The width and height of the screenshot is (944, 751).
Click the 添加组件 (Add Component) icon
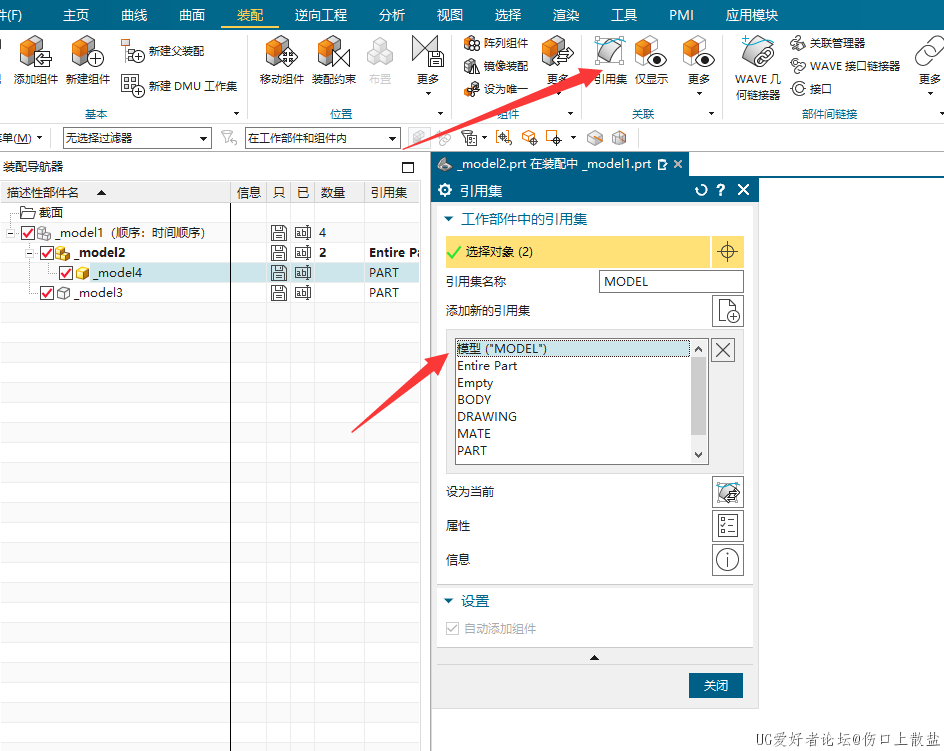(x=35, y=52)
